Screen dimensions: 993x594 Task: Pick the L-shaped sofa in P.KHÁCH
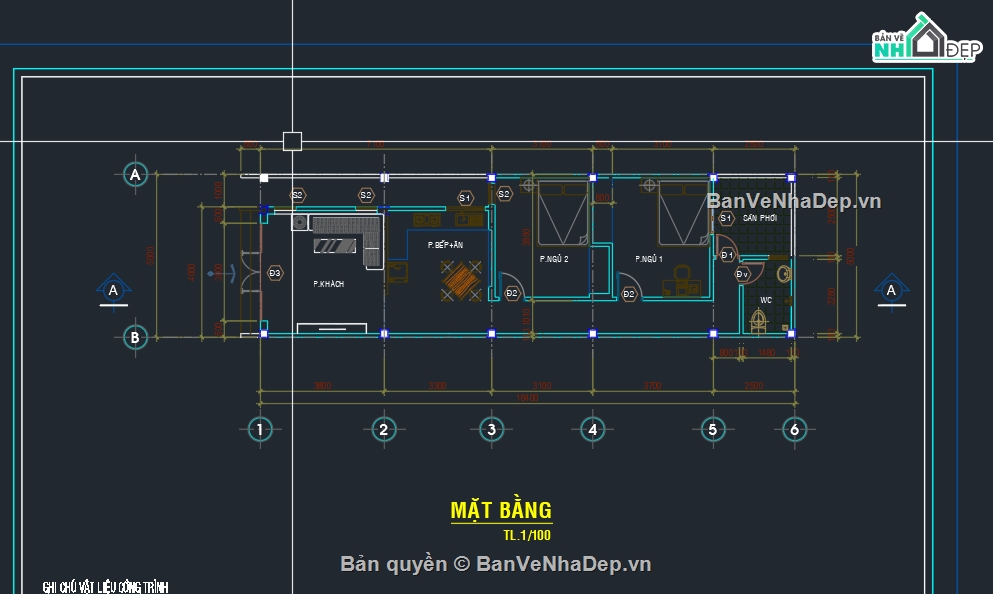pyautogui.click(x=348, y=240)
